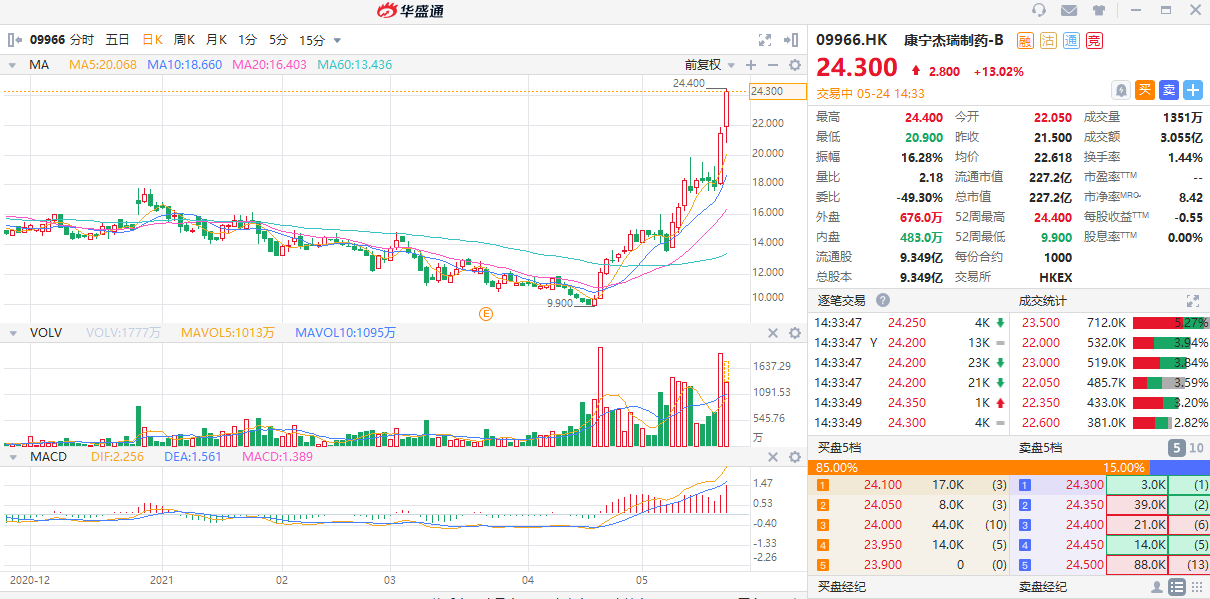Add stock to watchlist plus icon

tap(1193, 90)
